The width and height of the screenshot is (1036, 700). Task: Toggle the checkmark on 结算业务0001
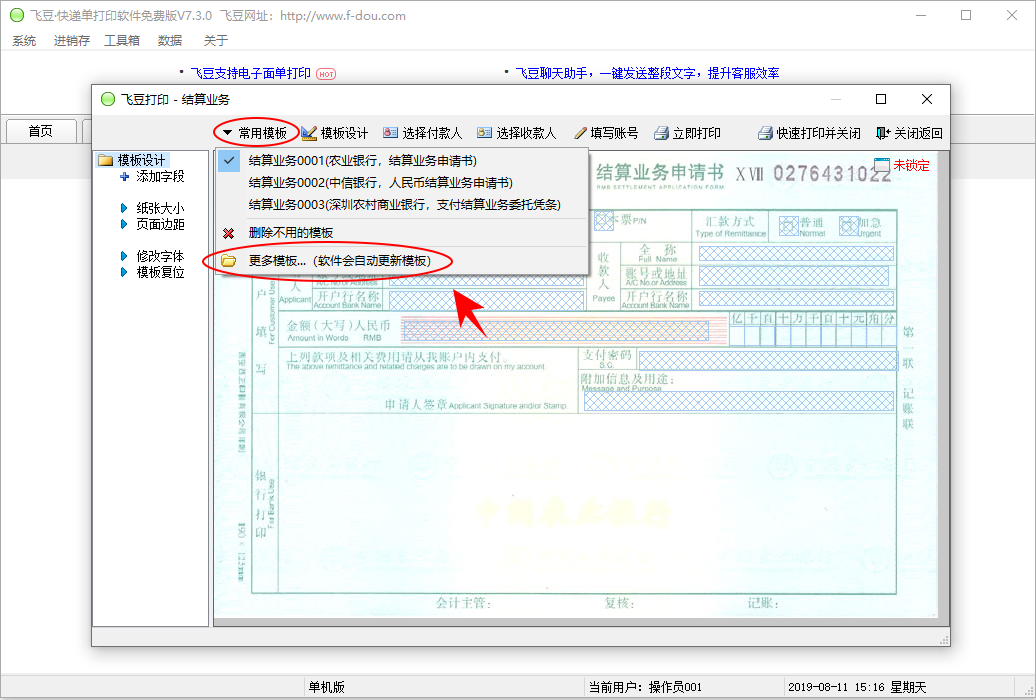pos(229,161)
